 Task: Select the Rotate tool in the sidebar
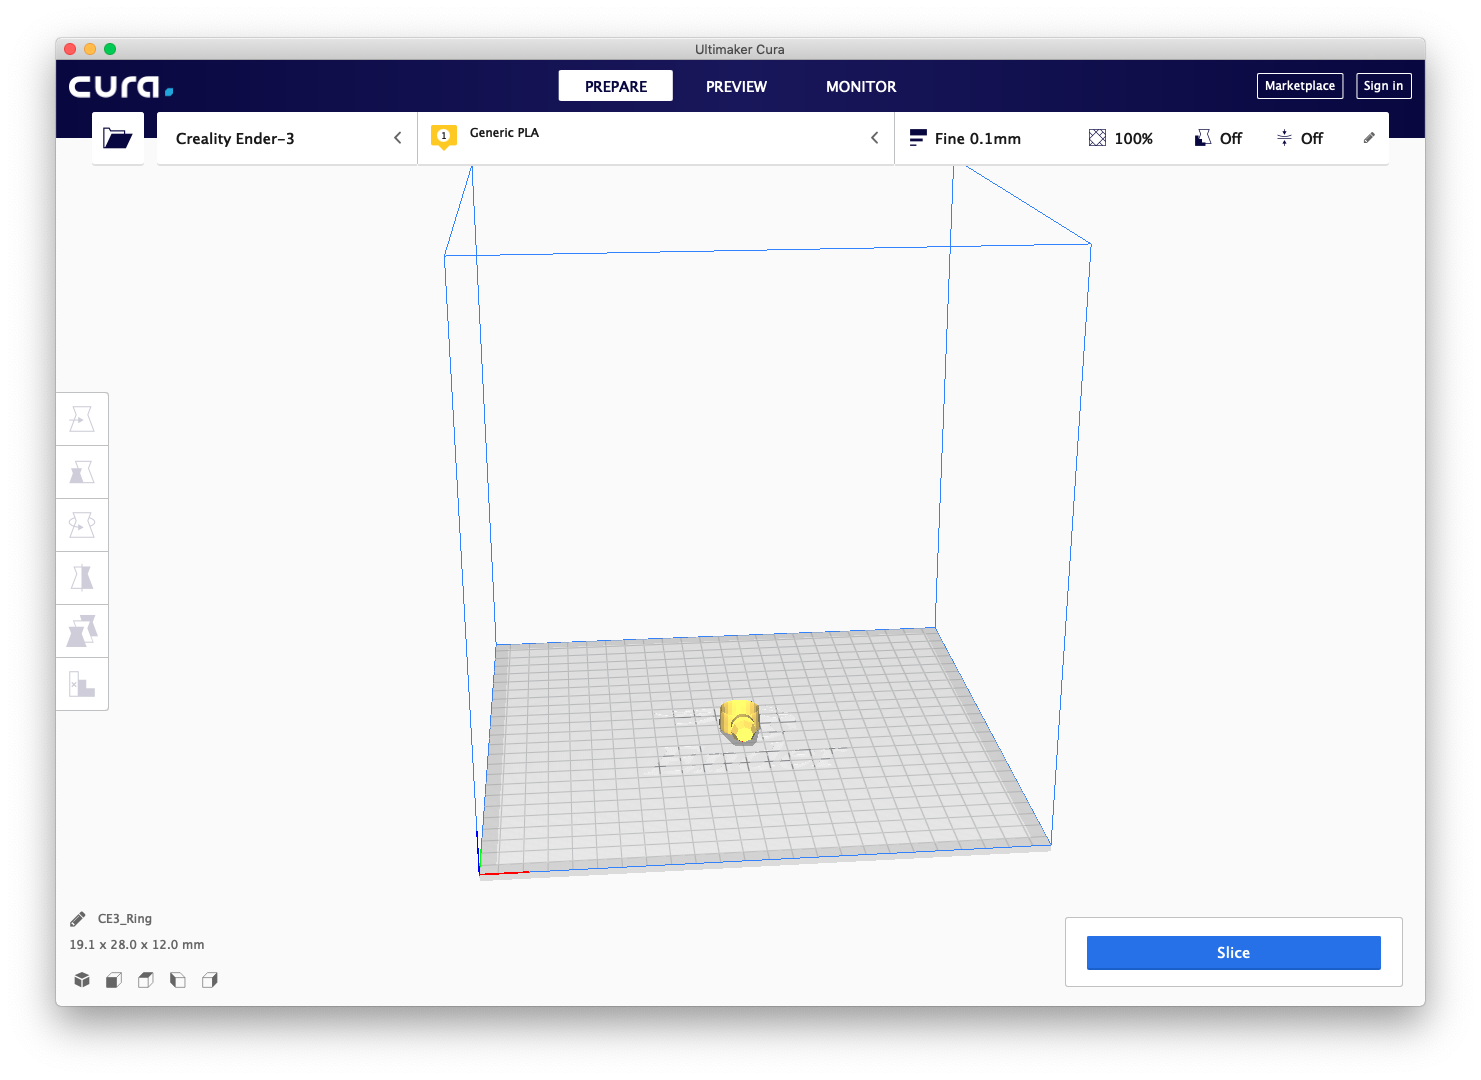point(82,525)
